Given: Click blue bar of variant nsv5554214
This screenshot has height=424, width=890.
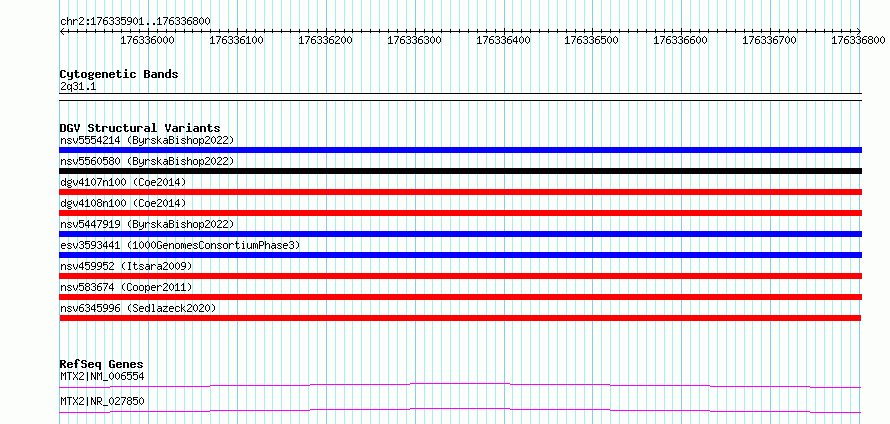Looking at the screenshot, I should [460, 150].
